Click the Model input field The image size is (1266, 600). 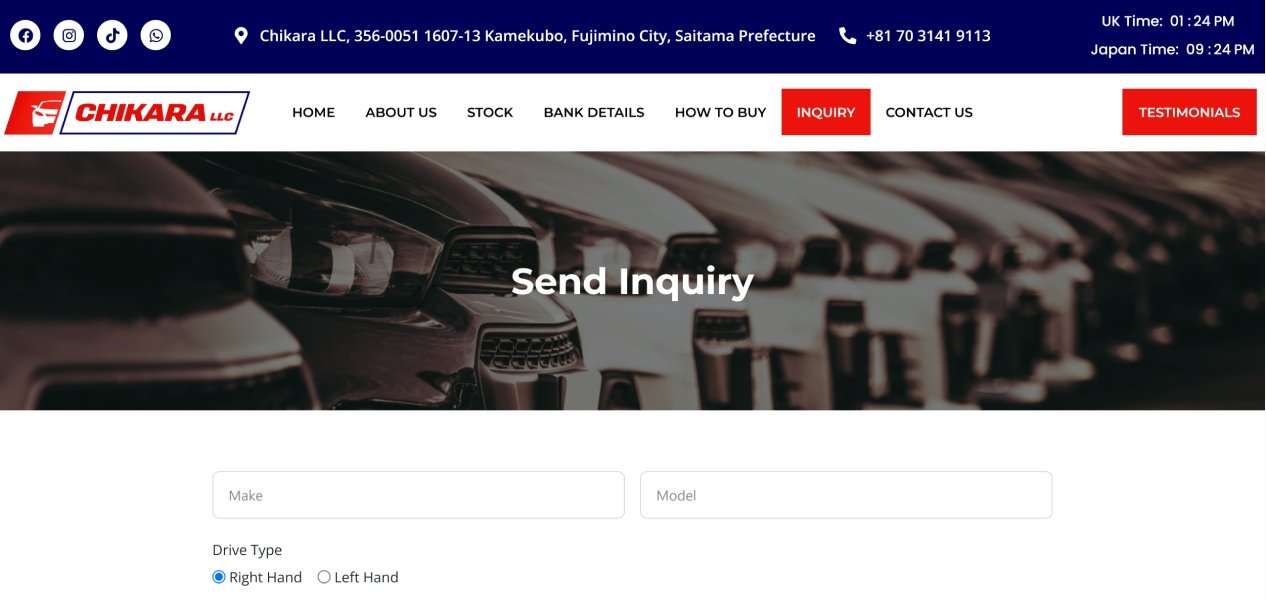pos(846,495)
